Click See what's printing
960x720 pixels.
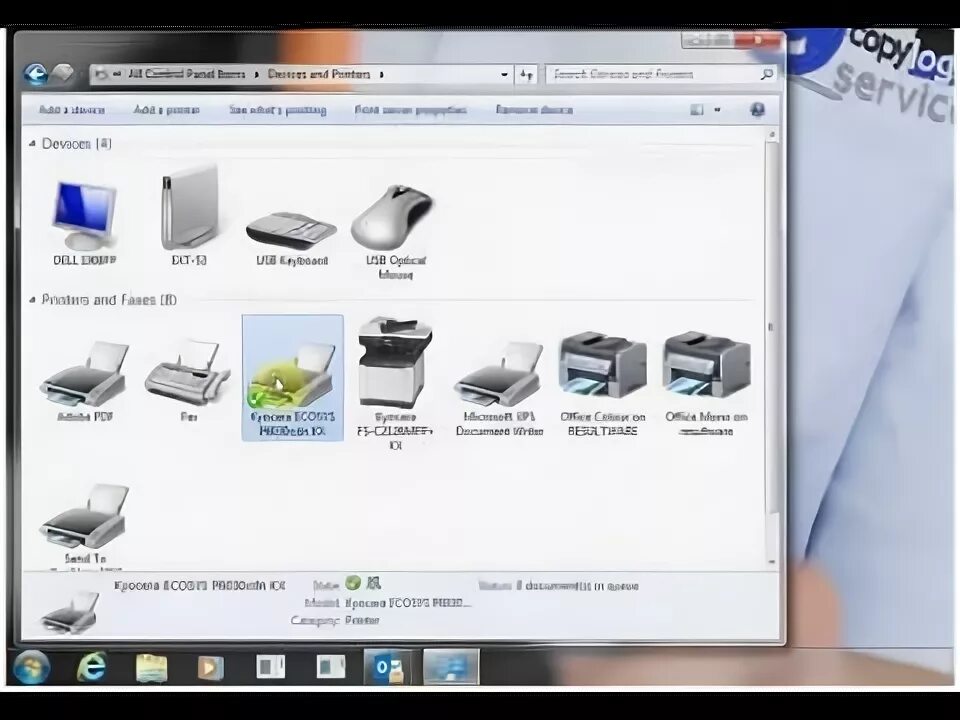(277, 110)
